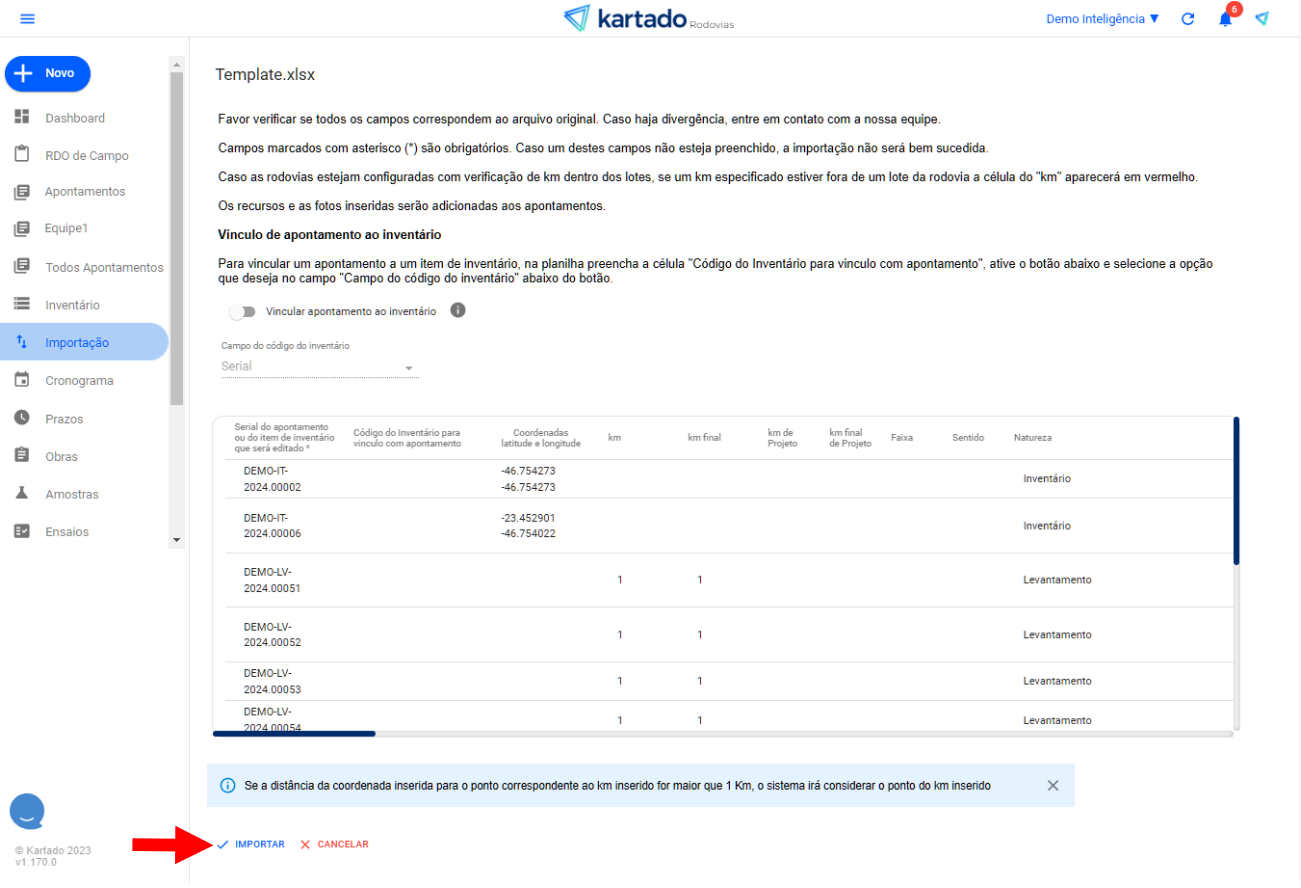Open the chat support bubble
Screen dimensions: 1301x888
27,811
